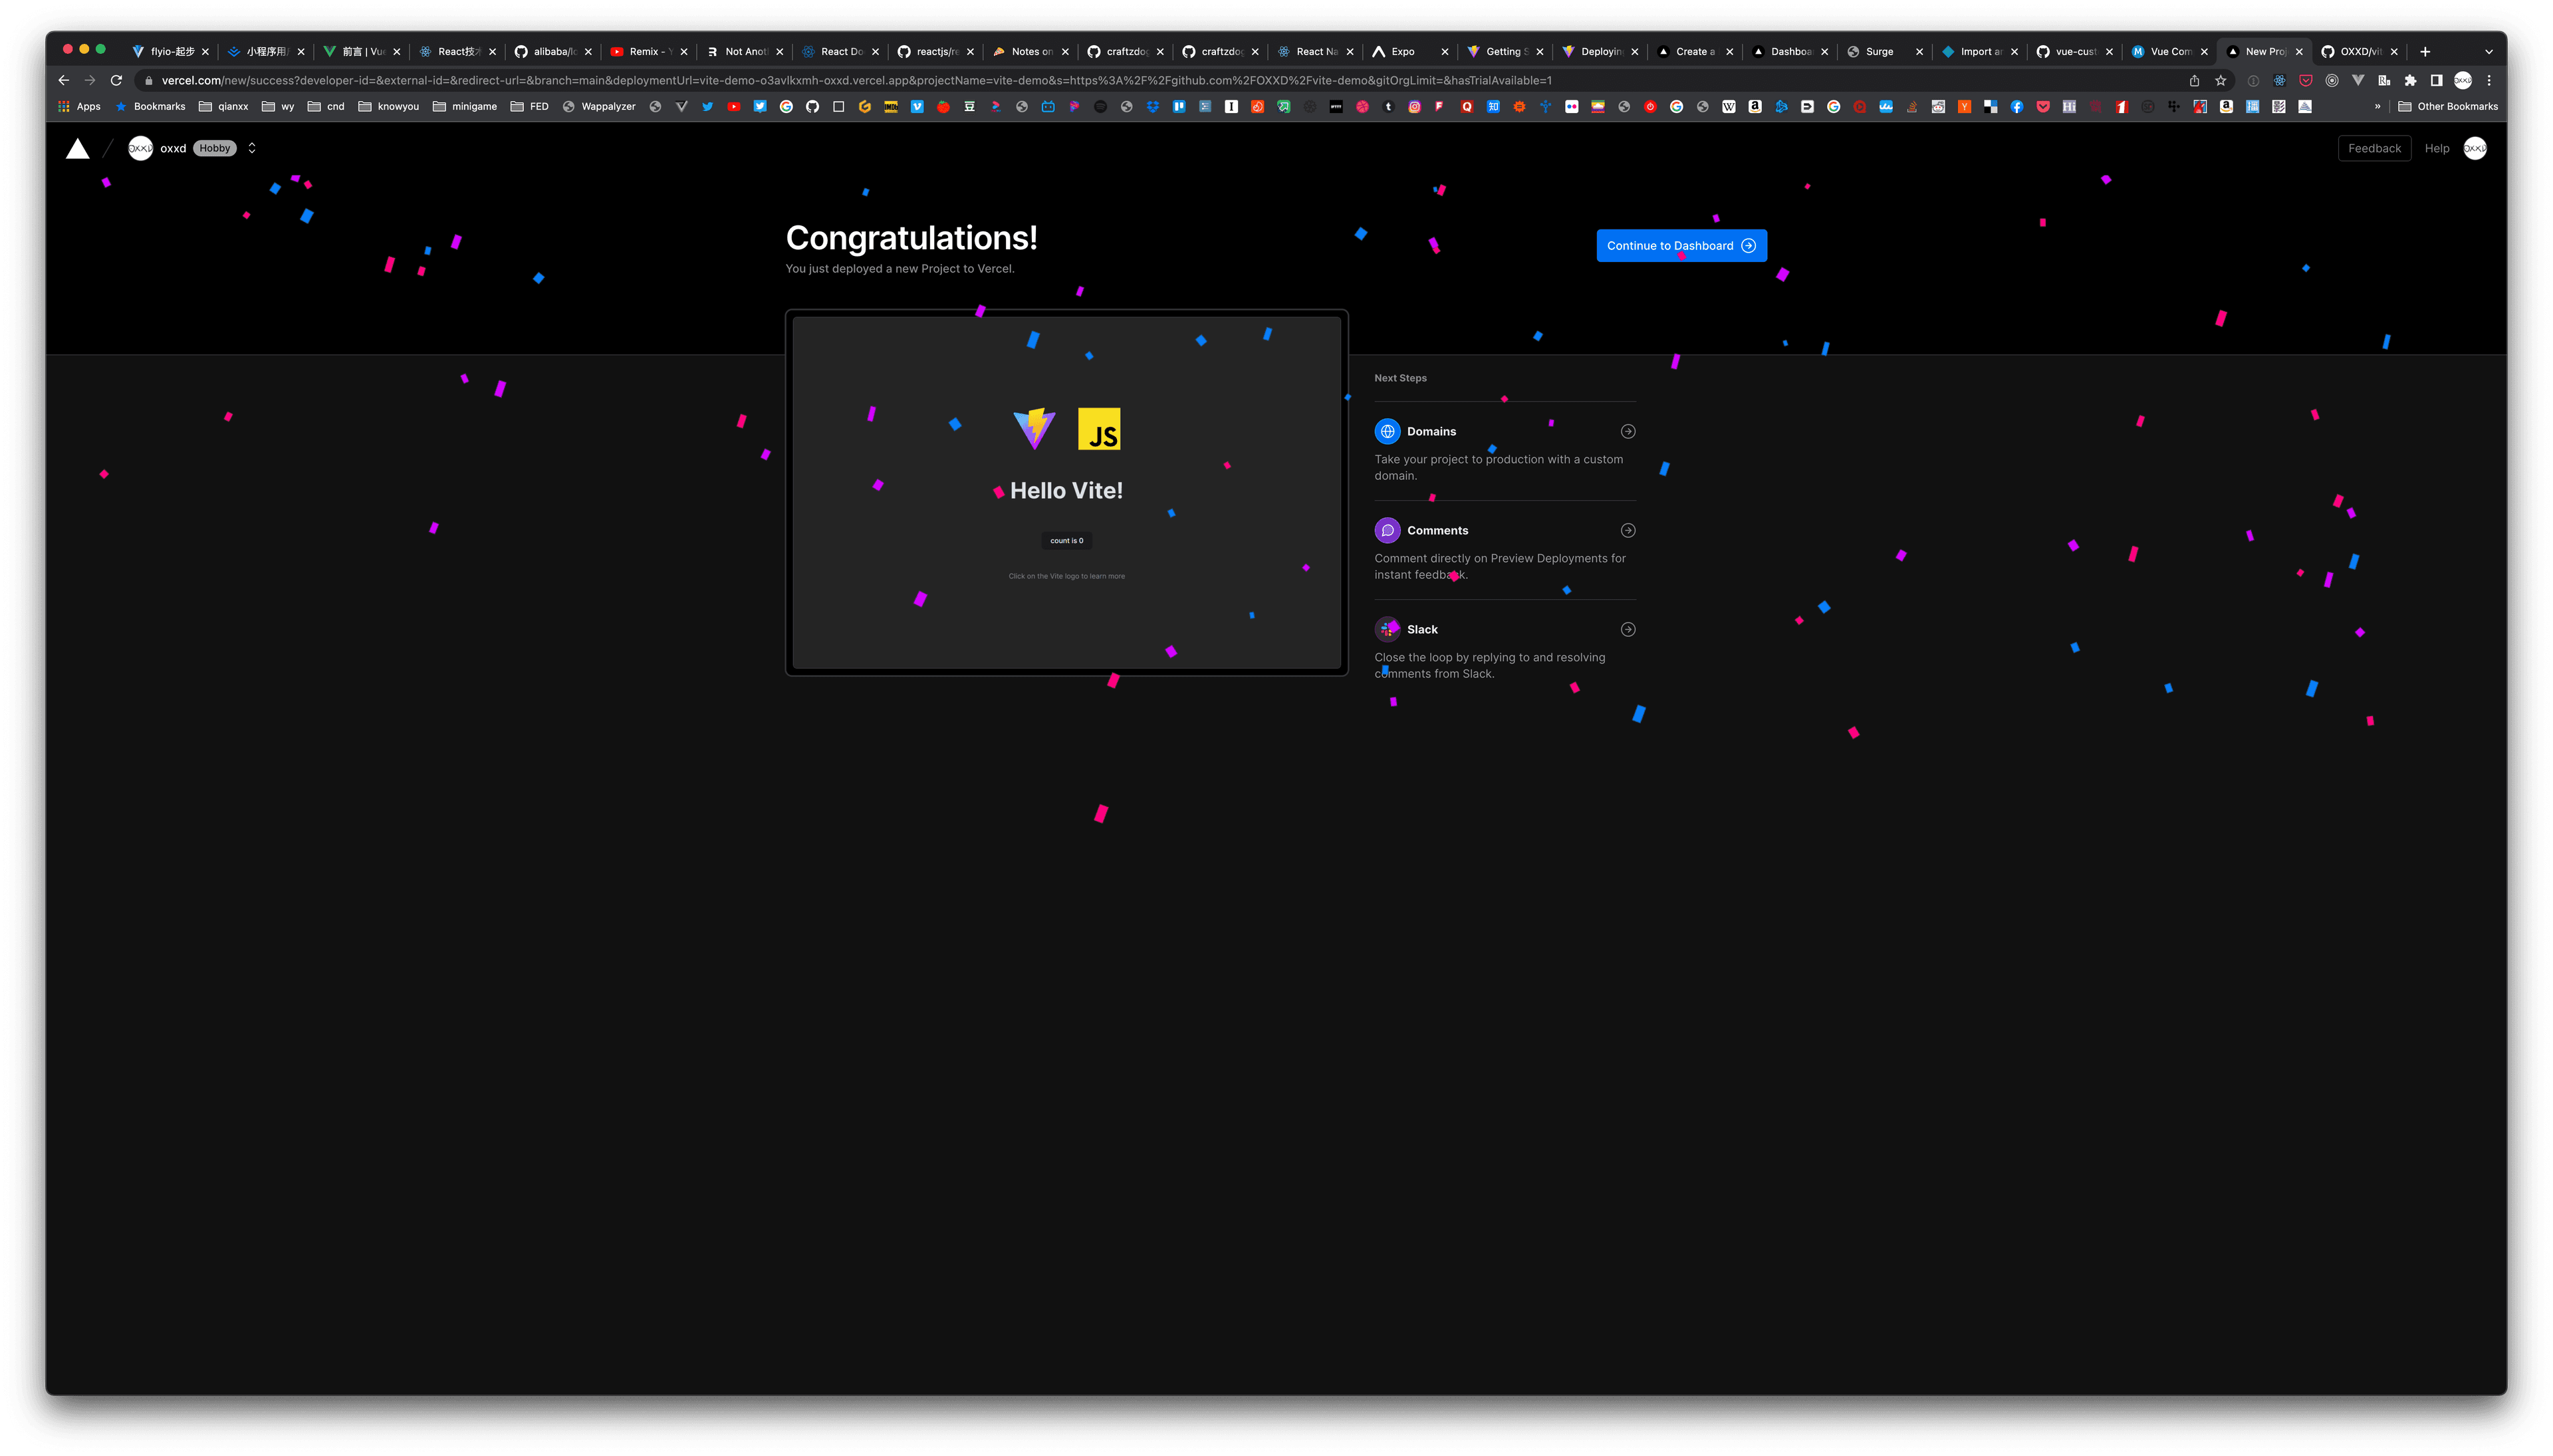
Task: Click the Comments bubble icon
Action: click(1387, 530)
